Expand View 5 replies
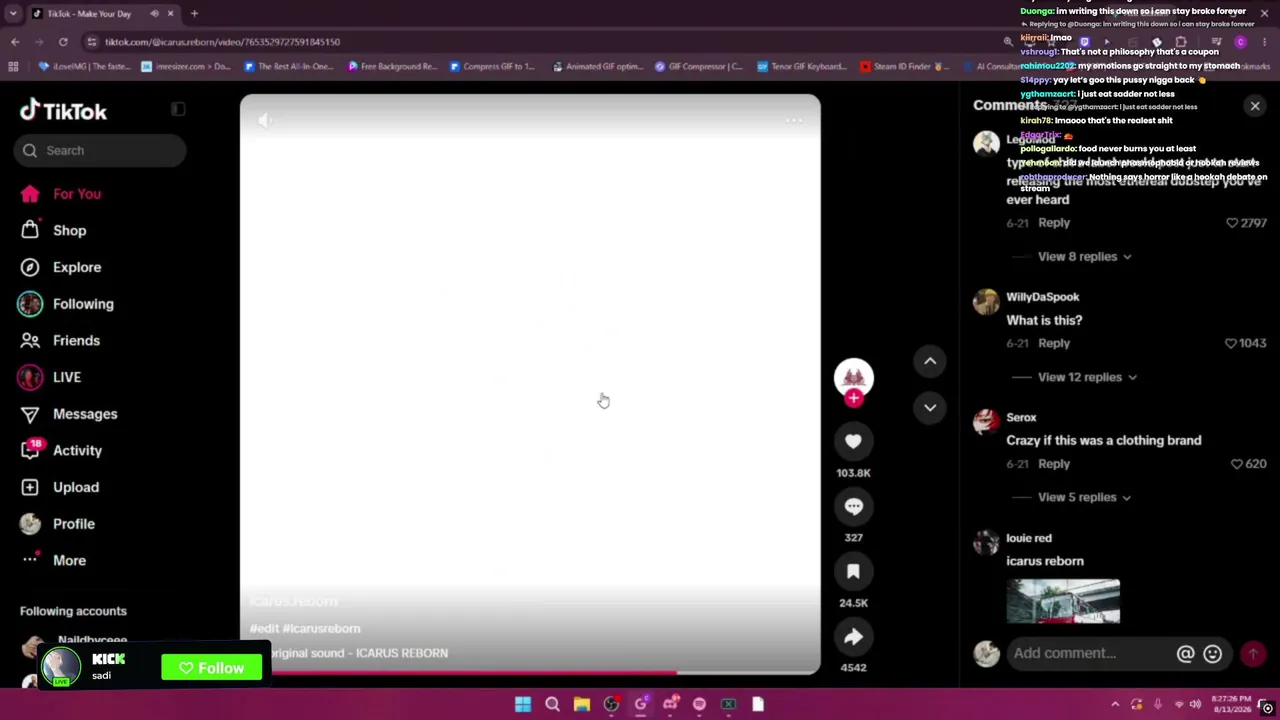The height and width of the screenshot is (720, 1280). click(1084, 497)
